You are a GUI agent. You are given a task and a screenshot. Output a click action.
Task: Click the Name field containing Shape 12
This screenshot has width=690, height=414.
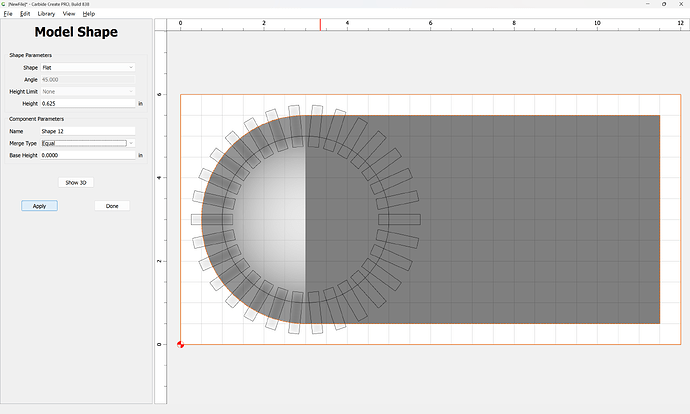87,131
